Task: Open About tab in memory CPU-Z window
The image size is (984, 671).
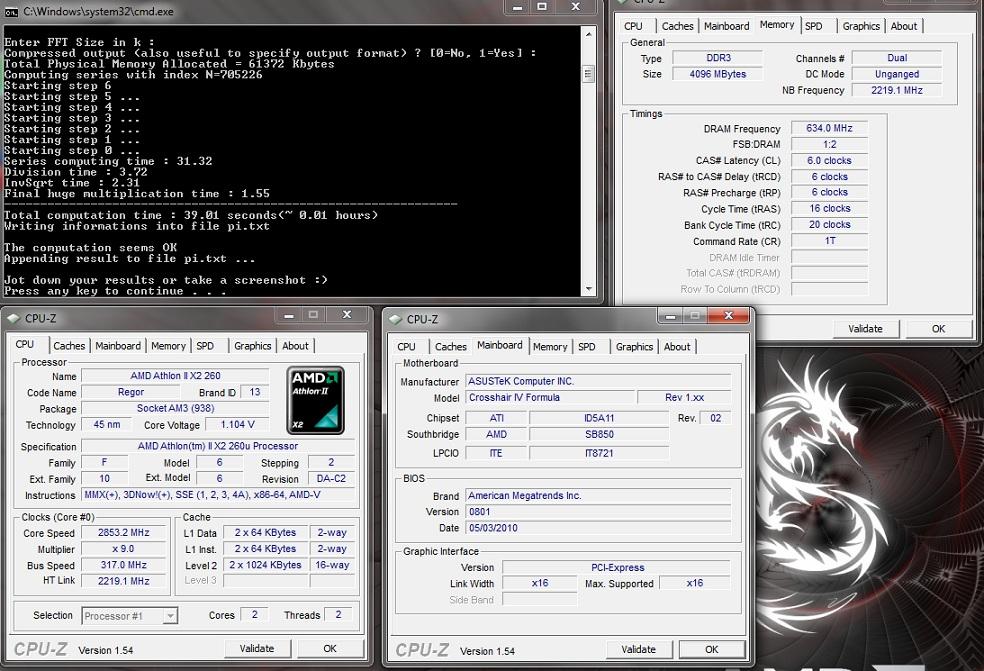Action: [904, 26]
